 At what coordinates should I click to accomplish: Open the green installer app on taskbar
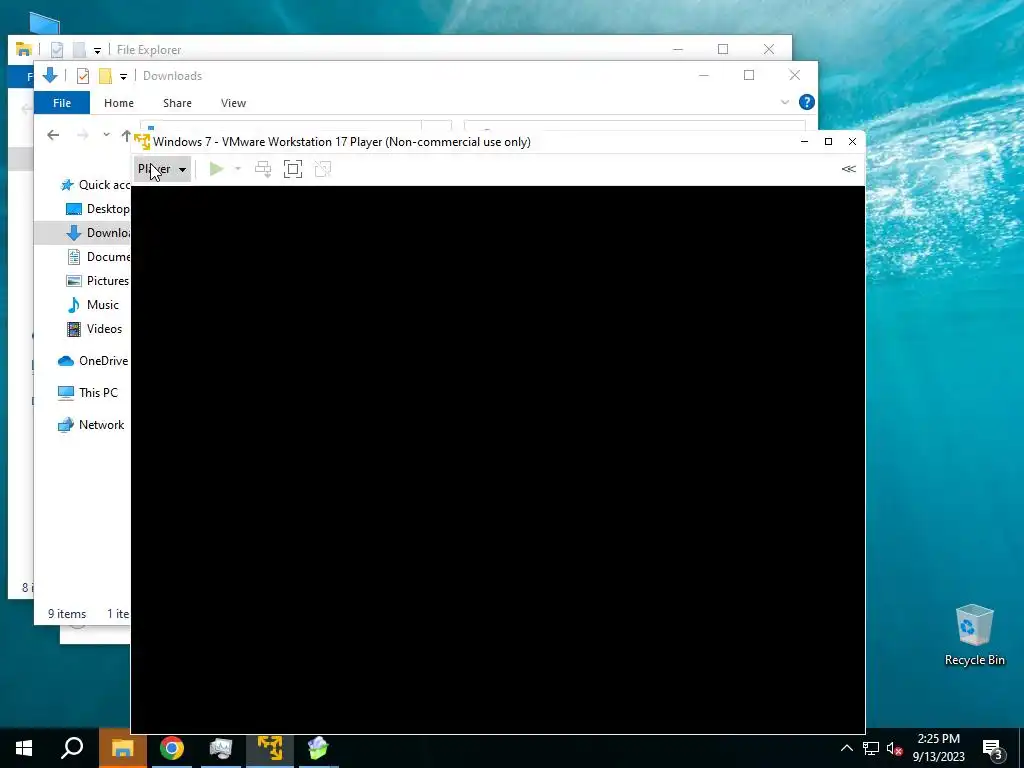point(318,748)
